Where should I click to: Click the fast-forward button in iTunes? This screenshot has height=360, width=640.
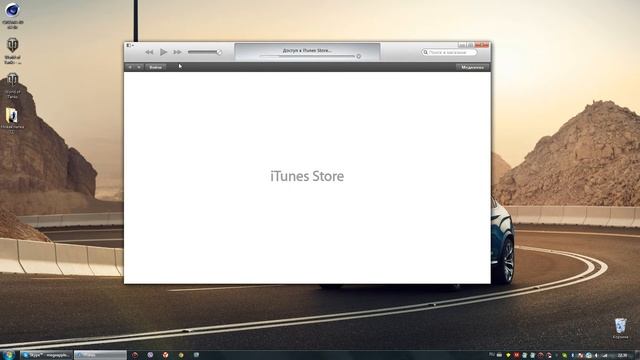point(177,52)
